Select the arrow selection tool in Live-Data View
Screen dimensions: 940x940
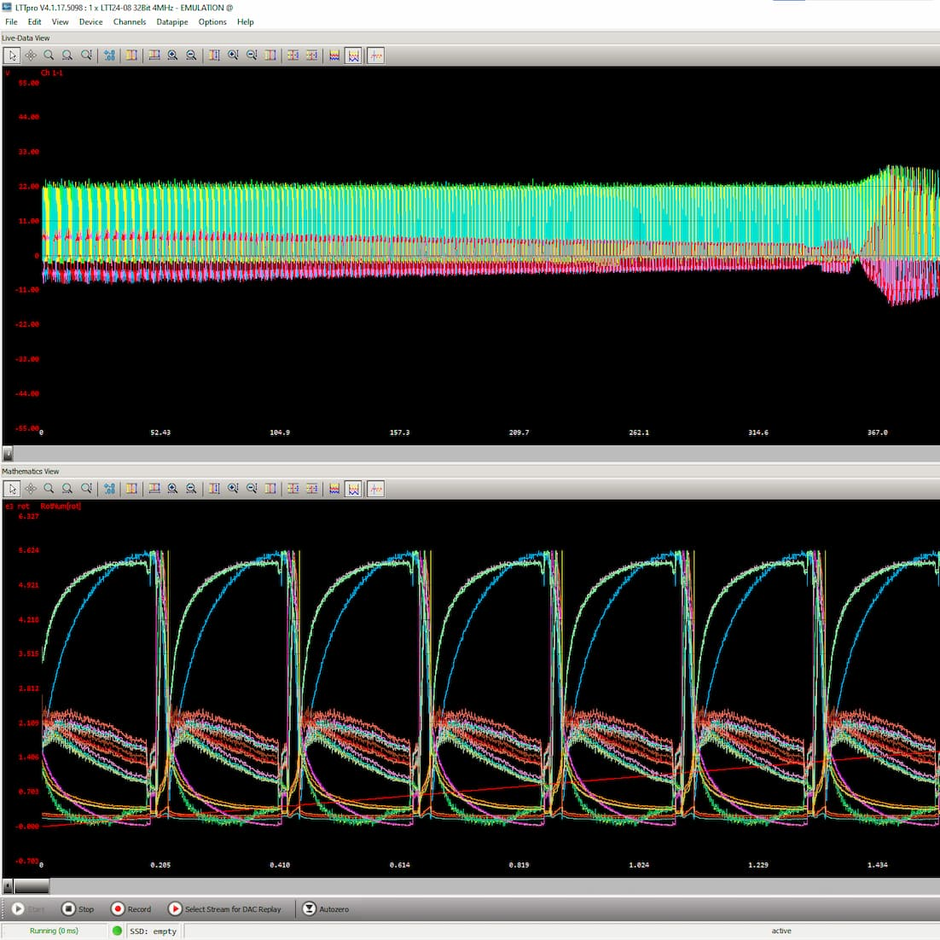point(12,55)
